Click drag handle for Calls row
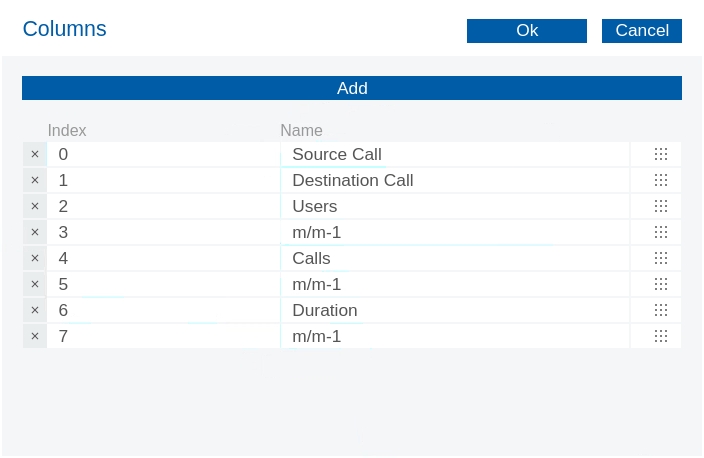This screenshot has height=458, width=704. pyautogui.click(x=660, y=258)
